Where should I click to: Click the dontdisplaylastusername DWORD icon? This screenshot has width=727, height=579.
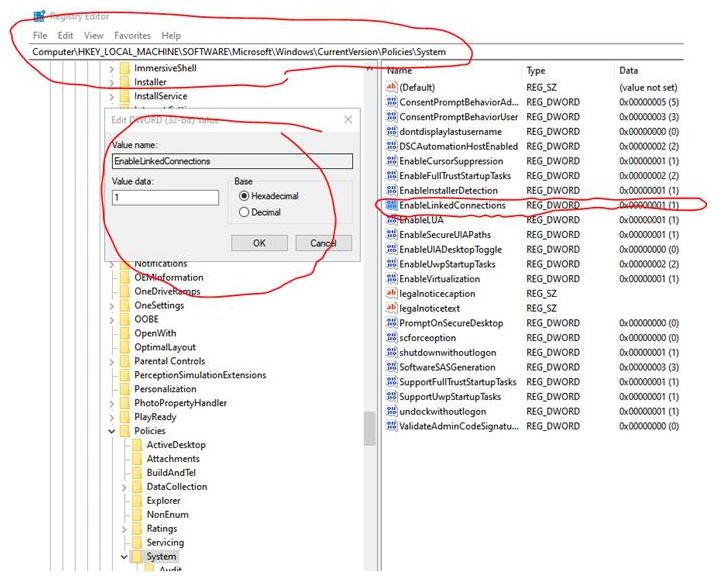391,132
